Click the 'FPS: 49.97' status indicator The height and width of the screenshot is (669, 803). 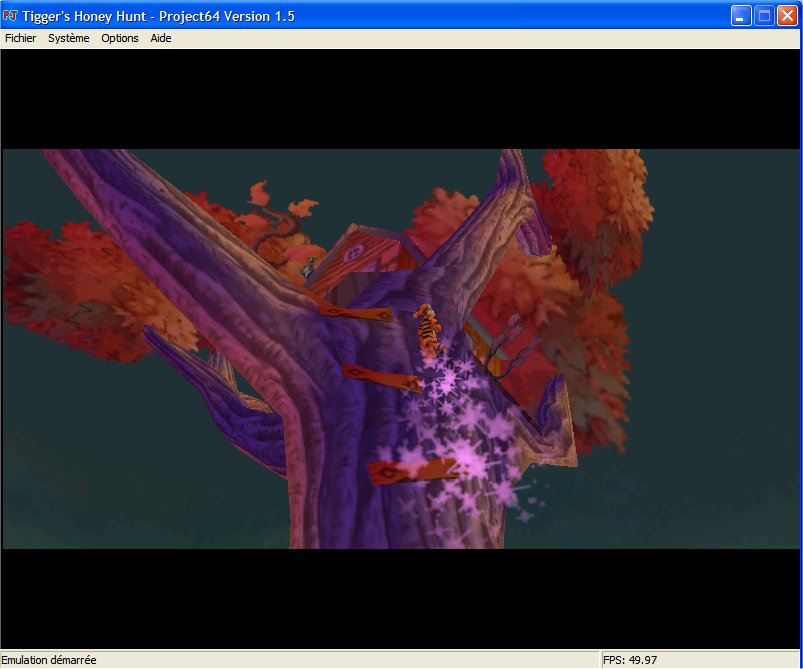630,660
